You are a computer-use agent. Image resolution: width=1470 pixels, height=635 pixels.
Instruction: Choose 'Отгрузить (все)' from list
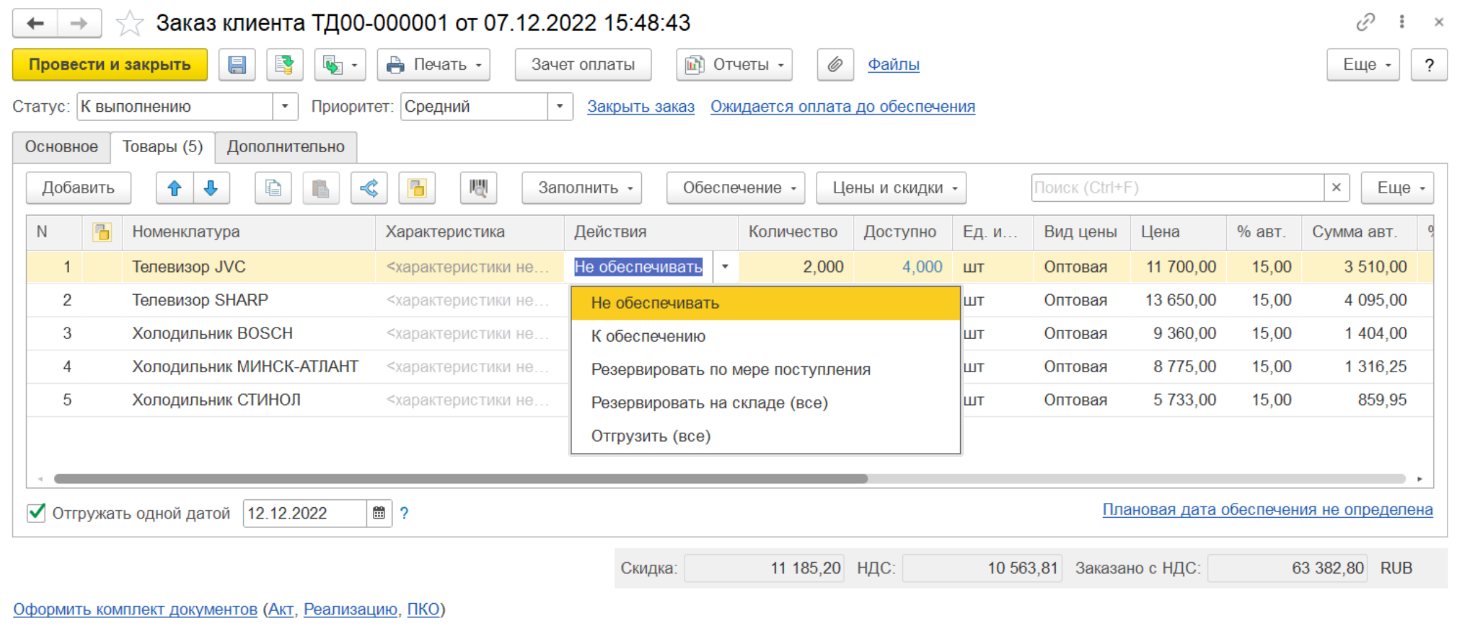click(650, 436)
